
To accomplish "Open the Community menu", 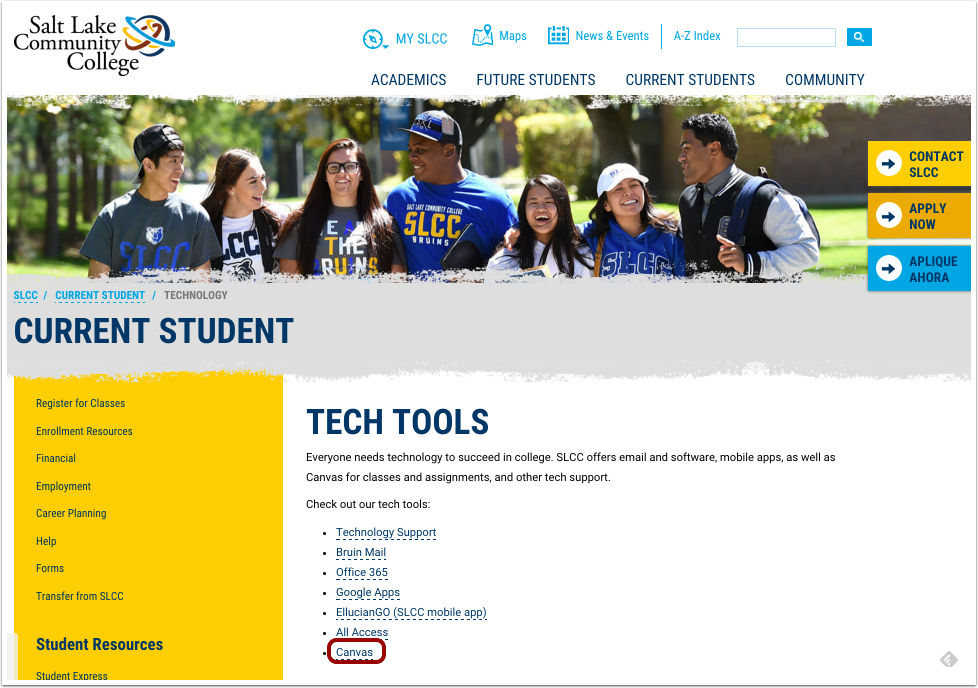I will click(x=824, y=80).
